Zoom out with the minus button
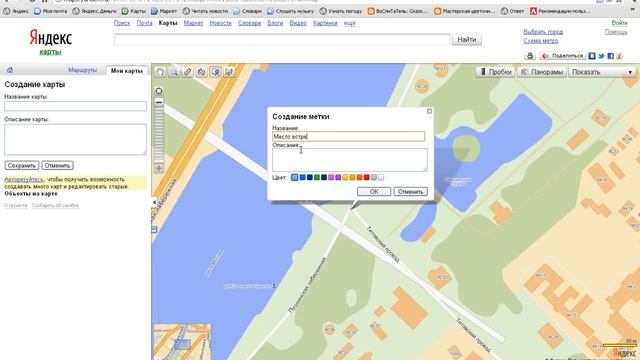 (x=159, y=102)
